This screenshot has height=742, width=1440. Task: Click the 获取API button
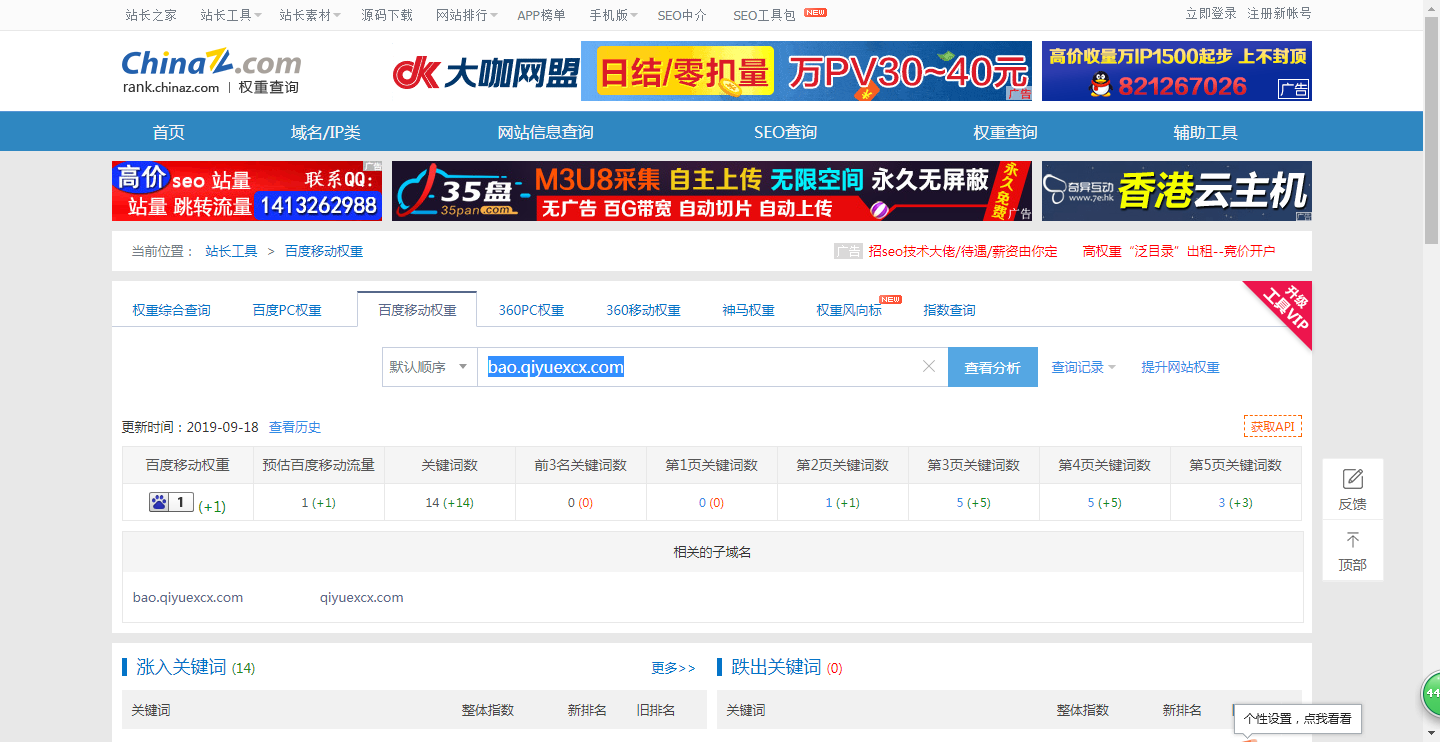coord(1272,426)
